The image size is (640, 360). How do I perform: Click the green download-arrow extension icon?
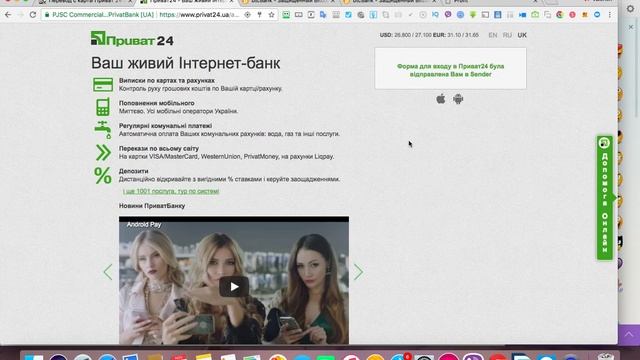coord(473,15)
